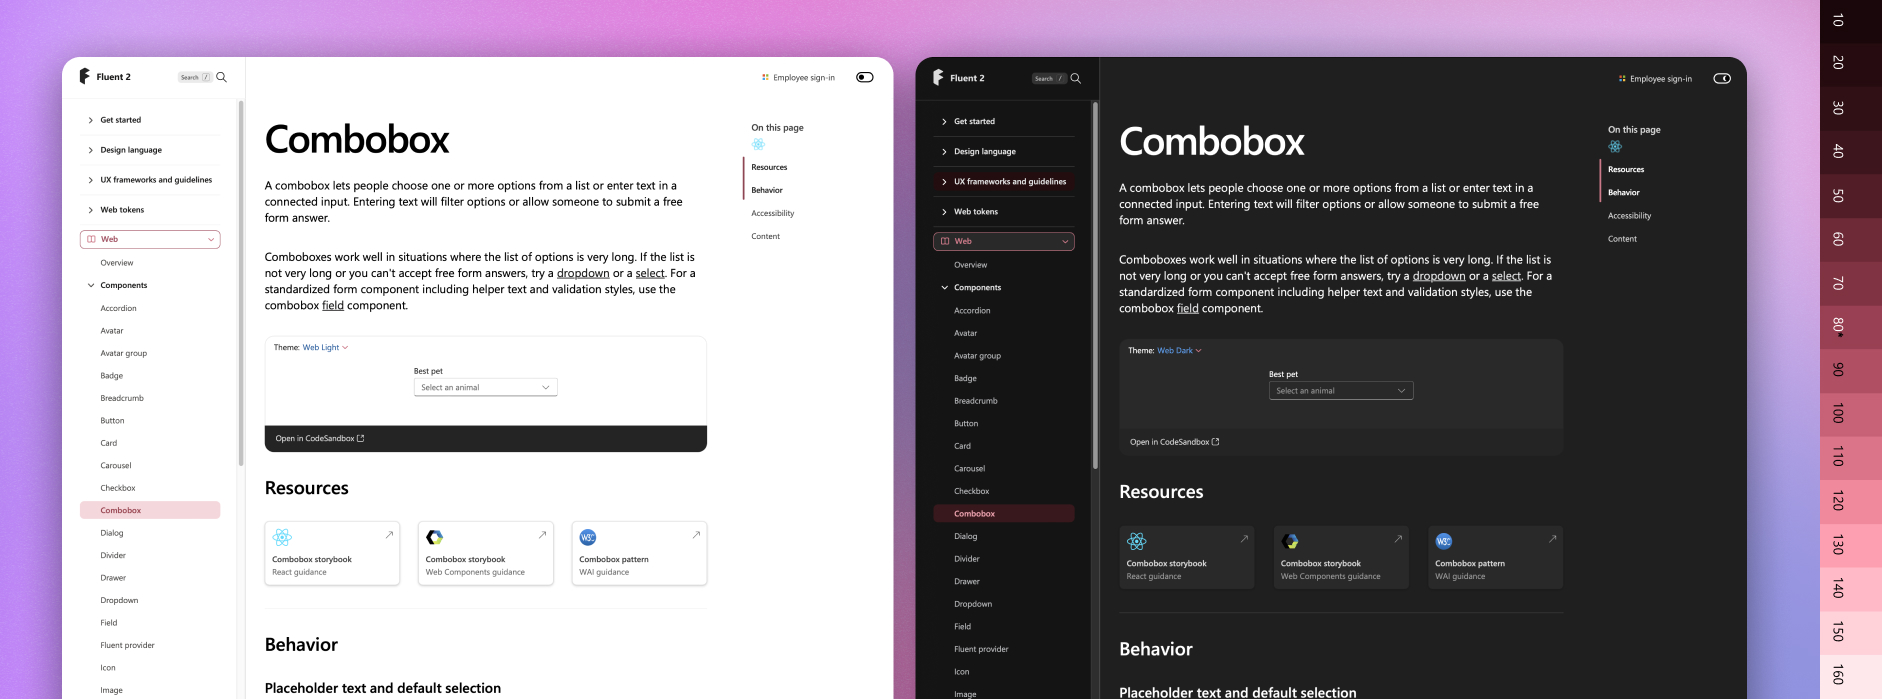This screenshot has height=699, width=1882.
Task: Click Microsoft logo beside Employee sign-in, light window
Action: click(765, 77)
